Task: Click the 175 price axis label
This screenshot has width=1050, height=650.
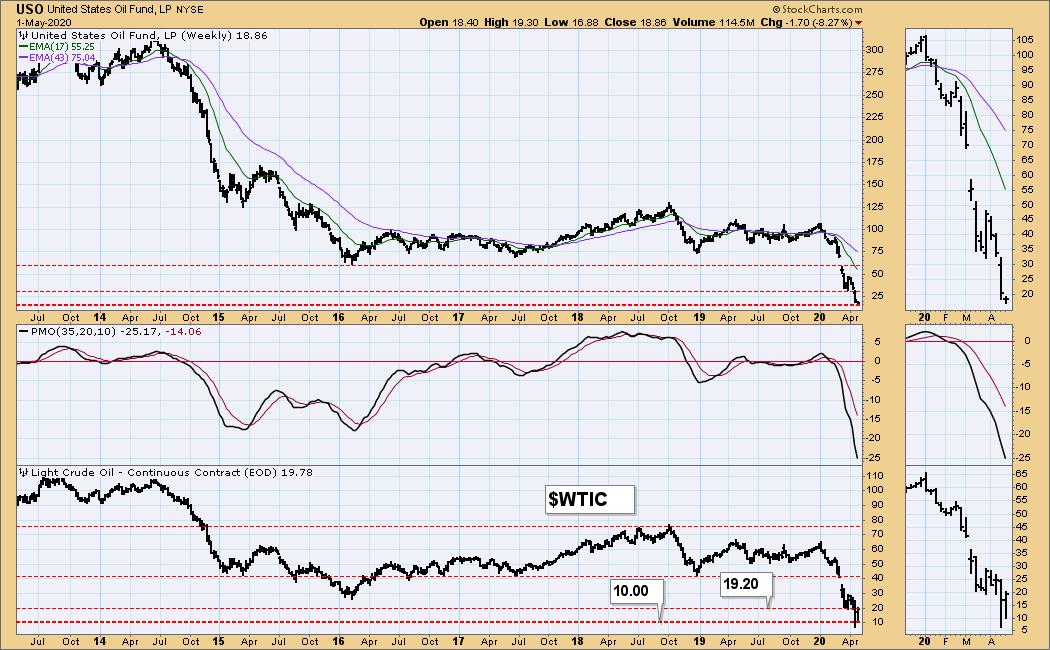Action: click(x=875, y=161)
